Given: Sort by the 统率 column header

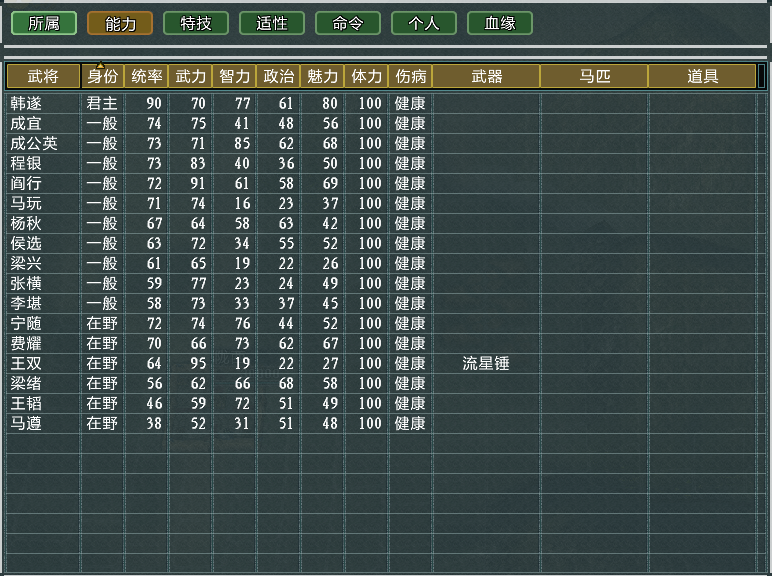Looking at the screenshot, I should [146, 76].
